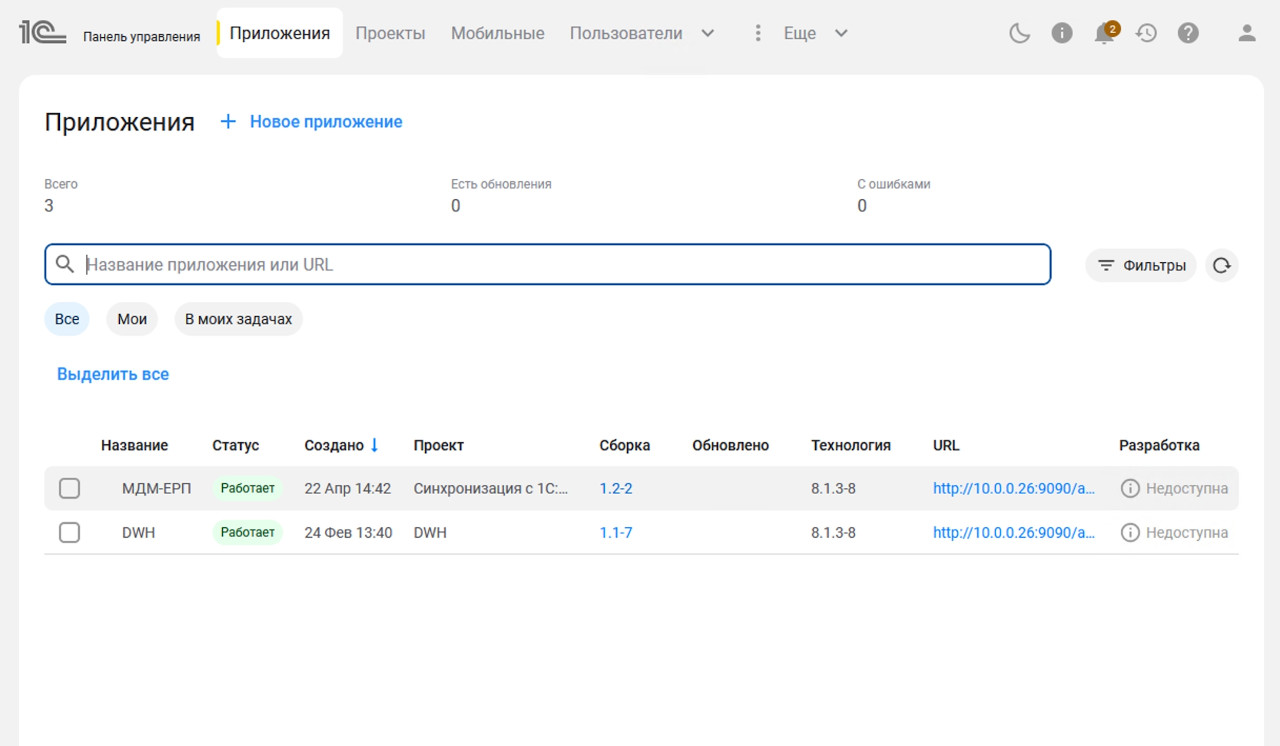
Task: Switch to the Мобильные tab
Action: 498,33
